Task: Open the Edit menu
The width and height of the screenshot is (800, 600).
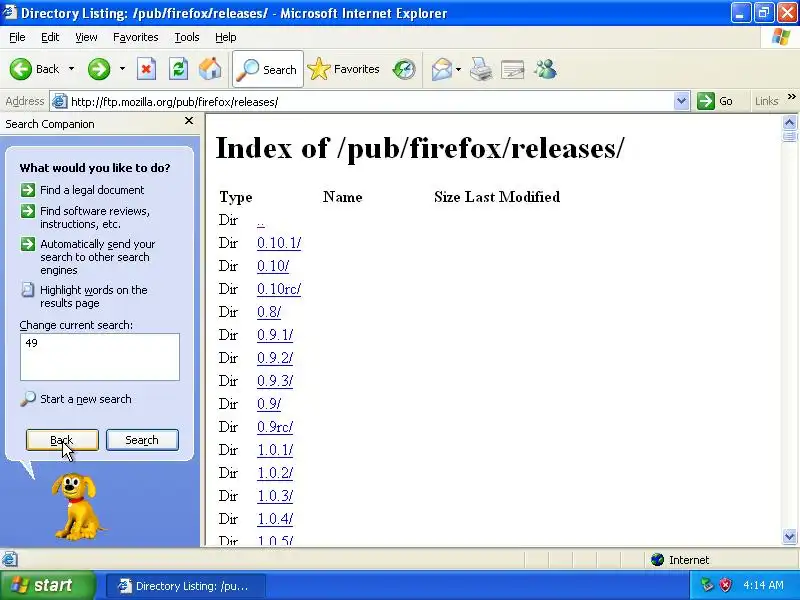Action: click(49, 37)
